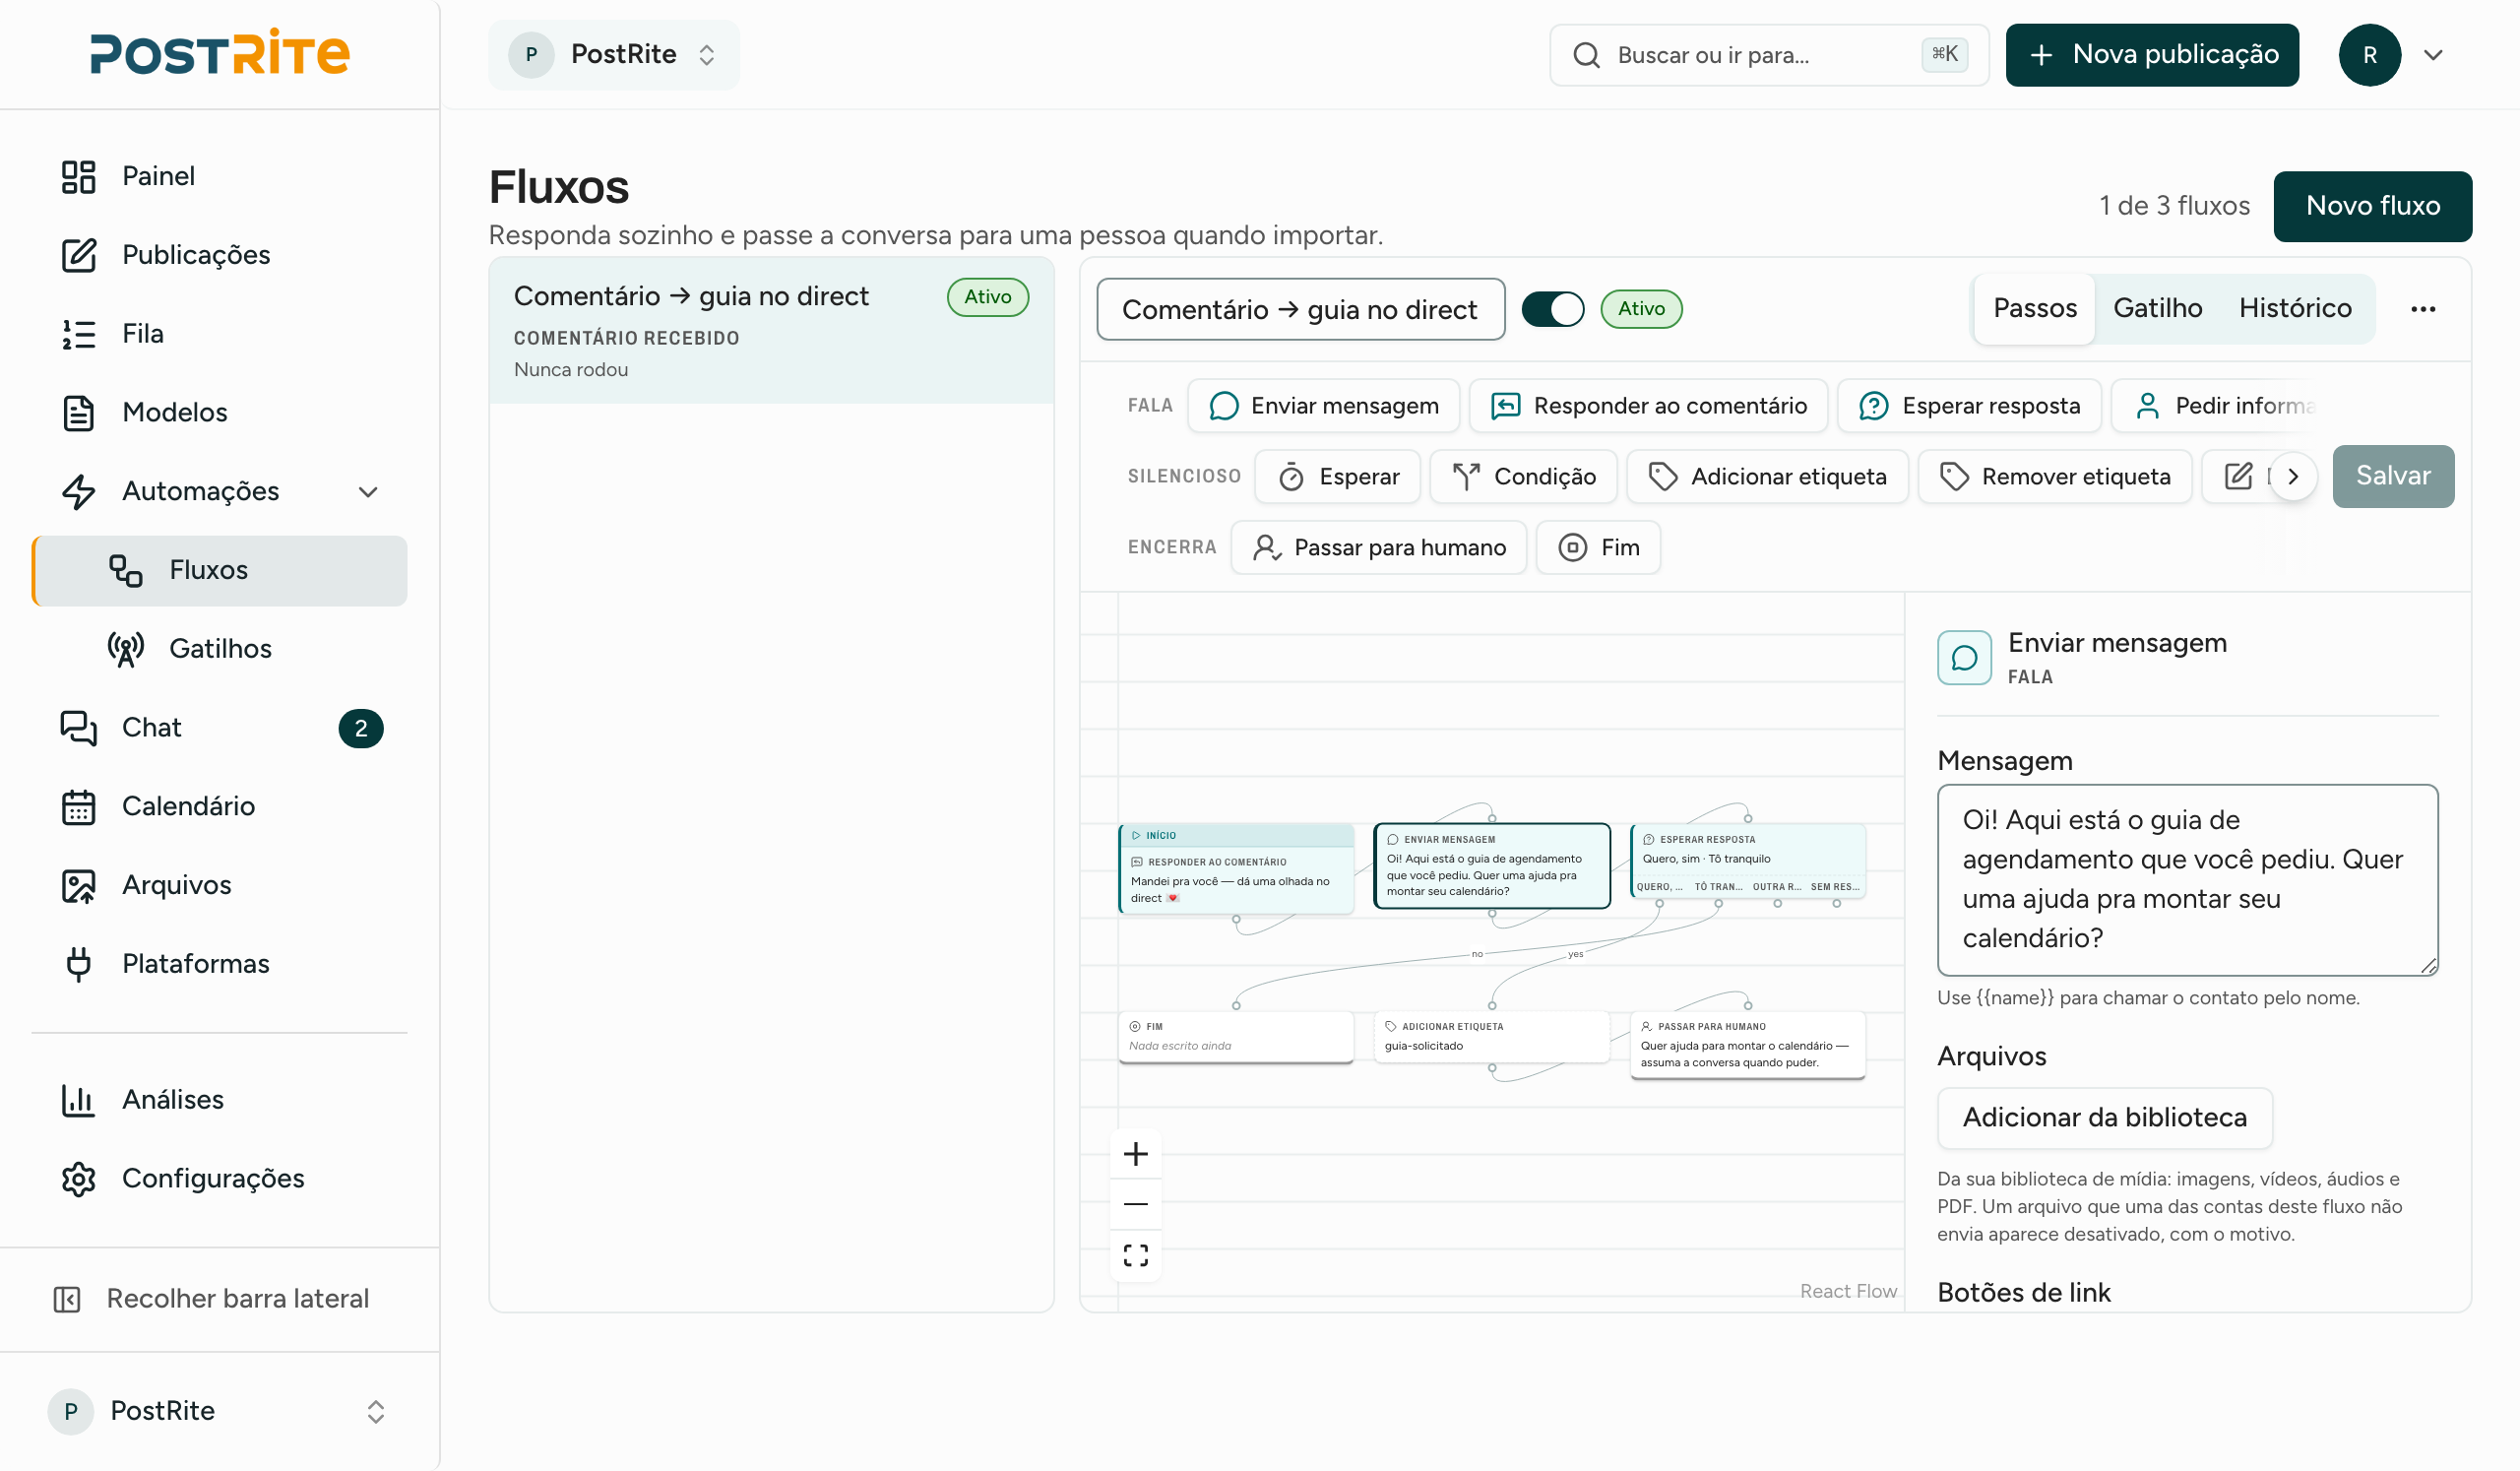The height and width of the screenshot is (1471, 2520).
Task: Open Painel from the sidebar
Action: tap(219, 176)
